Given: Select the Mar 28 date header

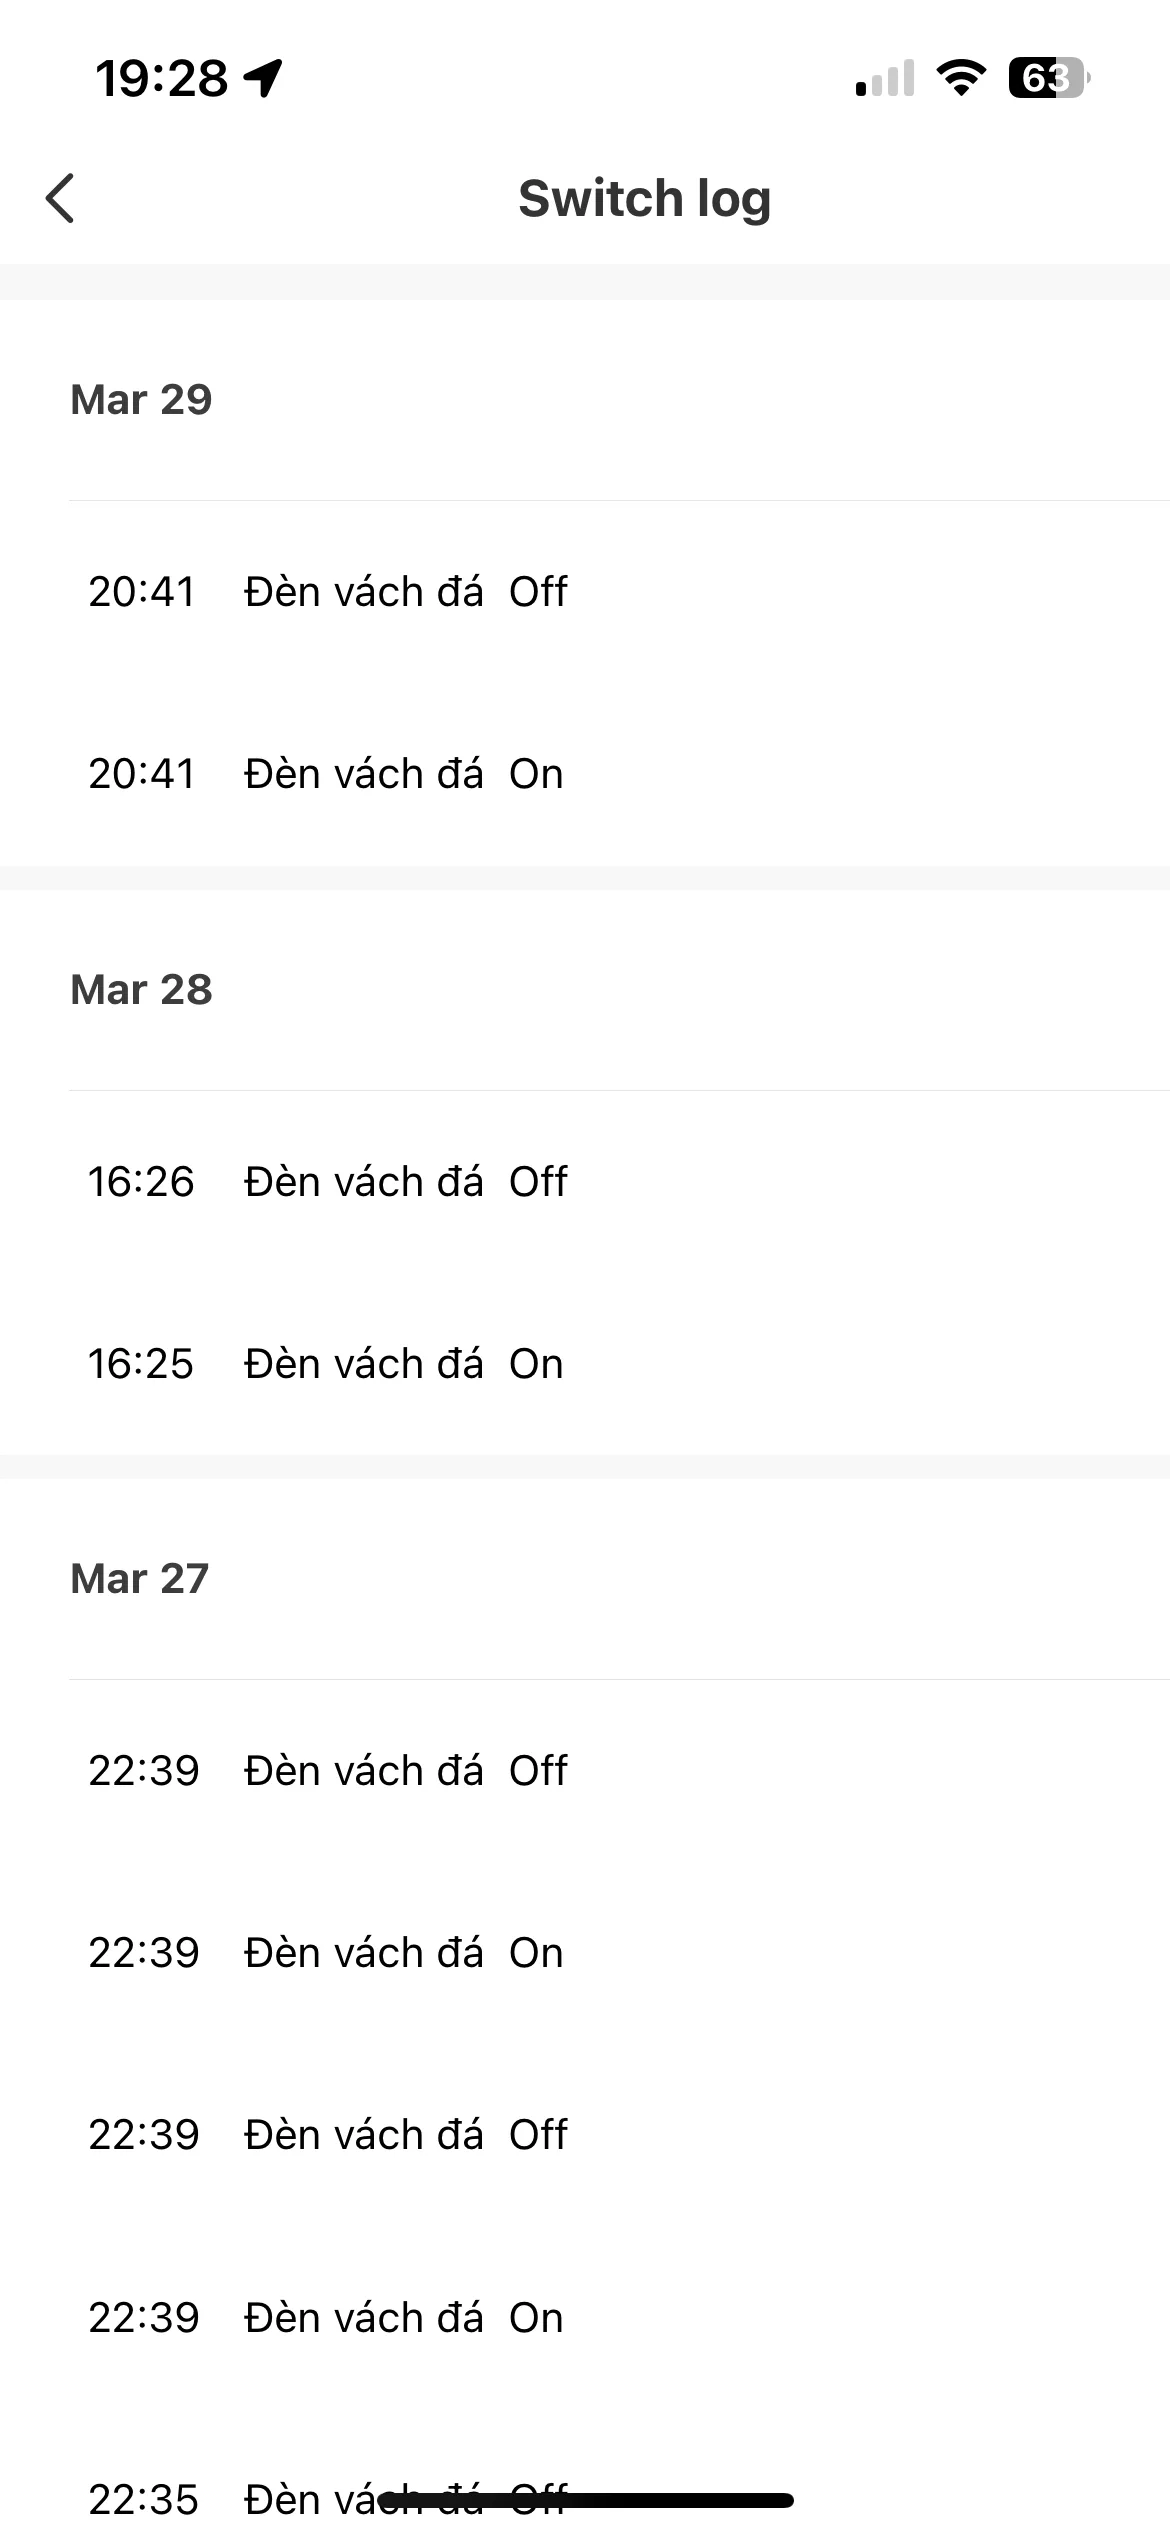Looking at the screenshot, I should [141, 990].
